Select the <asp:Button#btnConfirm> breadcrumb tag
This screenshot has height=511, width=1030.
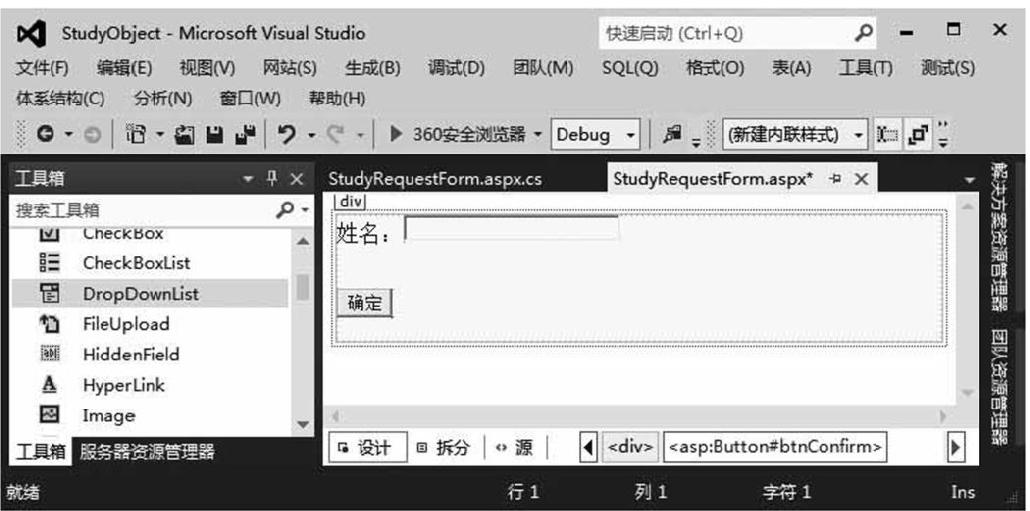tap(775, 447)
